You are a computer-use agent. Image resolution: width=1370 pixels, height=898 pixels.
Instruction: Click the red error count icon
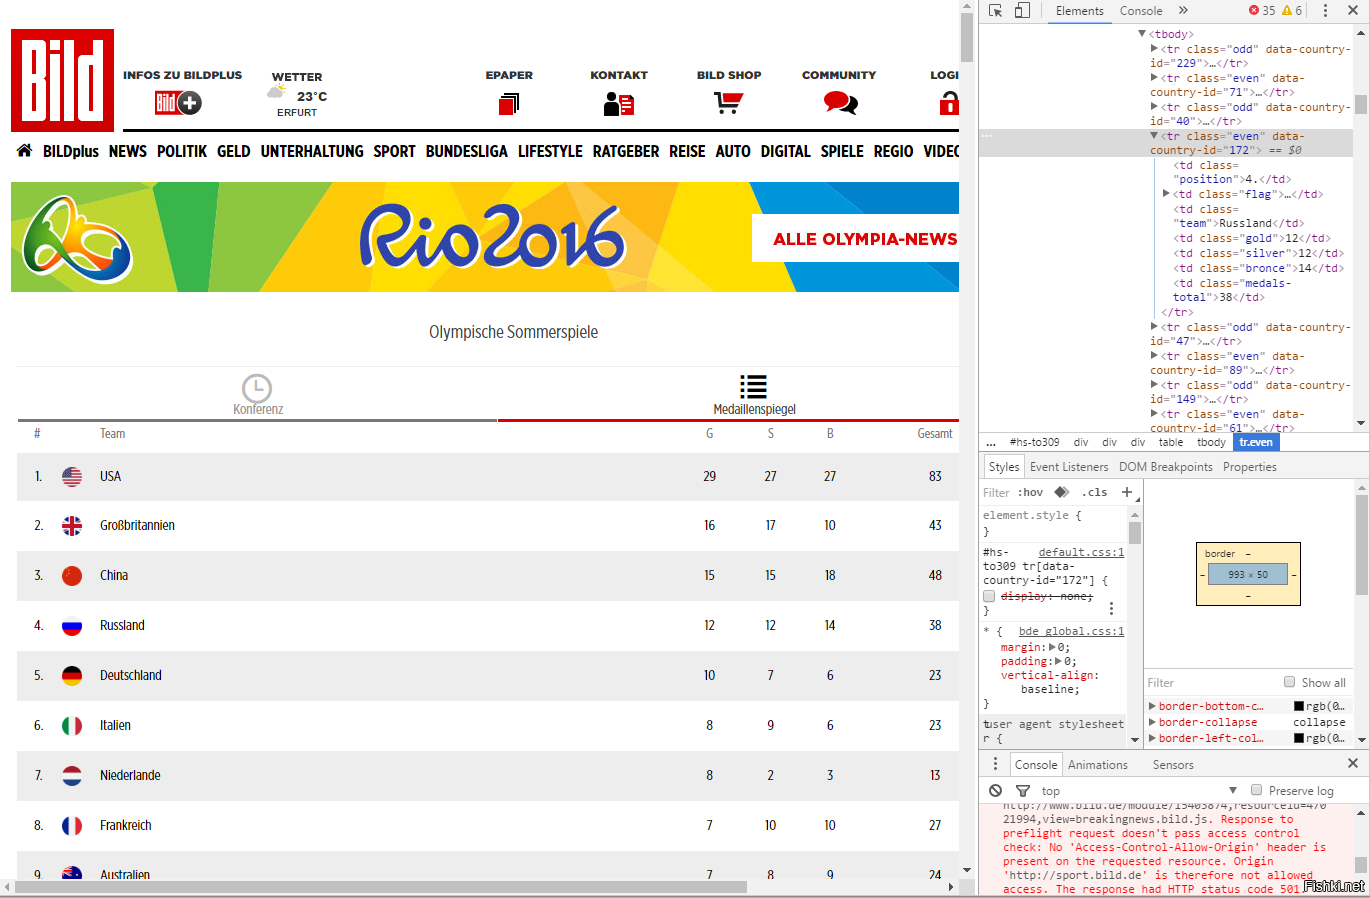coord(1254,10)
